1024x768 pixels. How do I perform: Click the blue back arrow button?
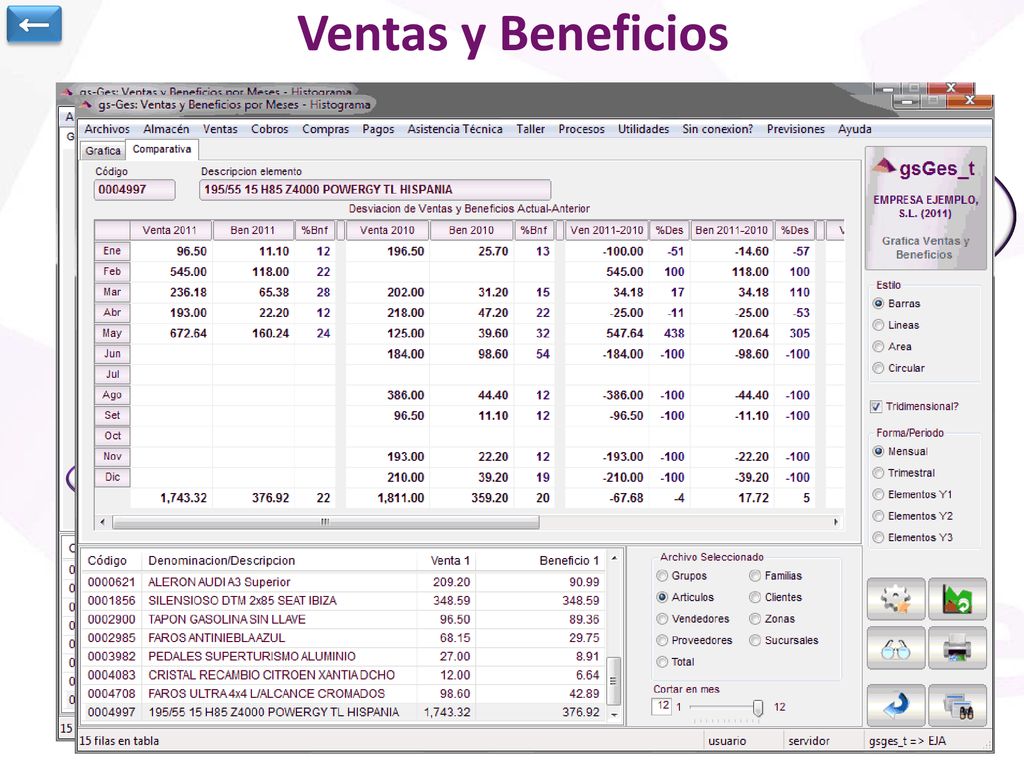click(34, 25)
